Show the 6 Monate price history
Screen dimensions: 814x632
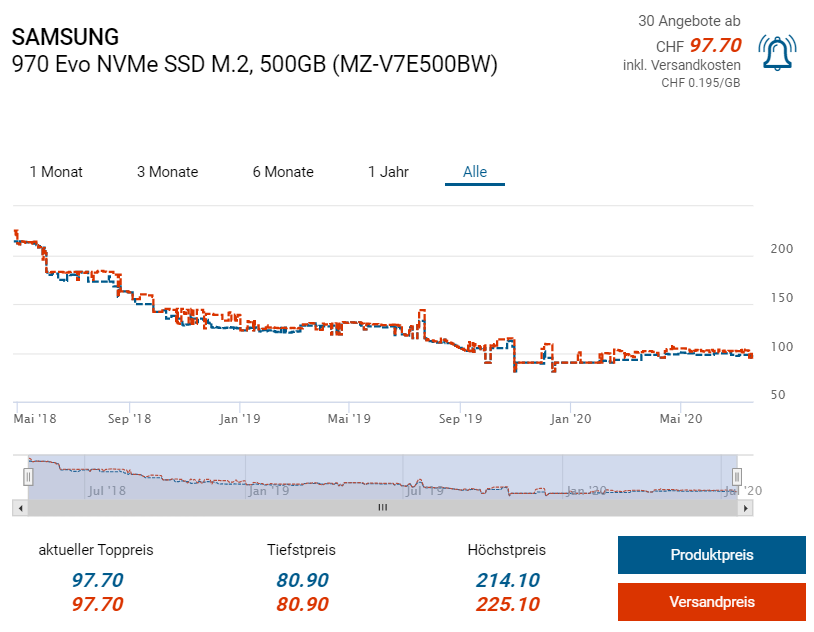click(x=283, y=172)
